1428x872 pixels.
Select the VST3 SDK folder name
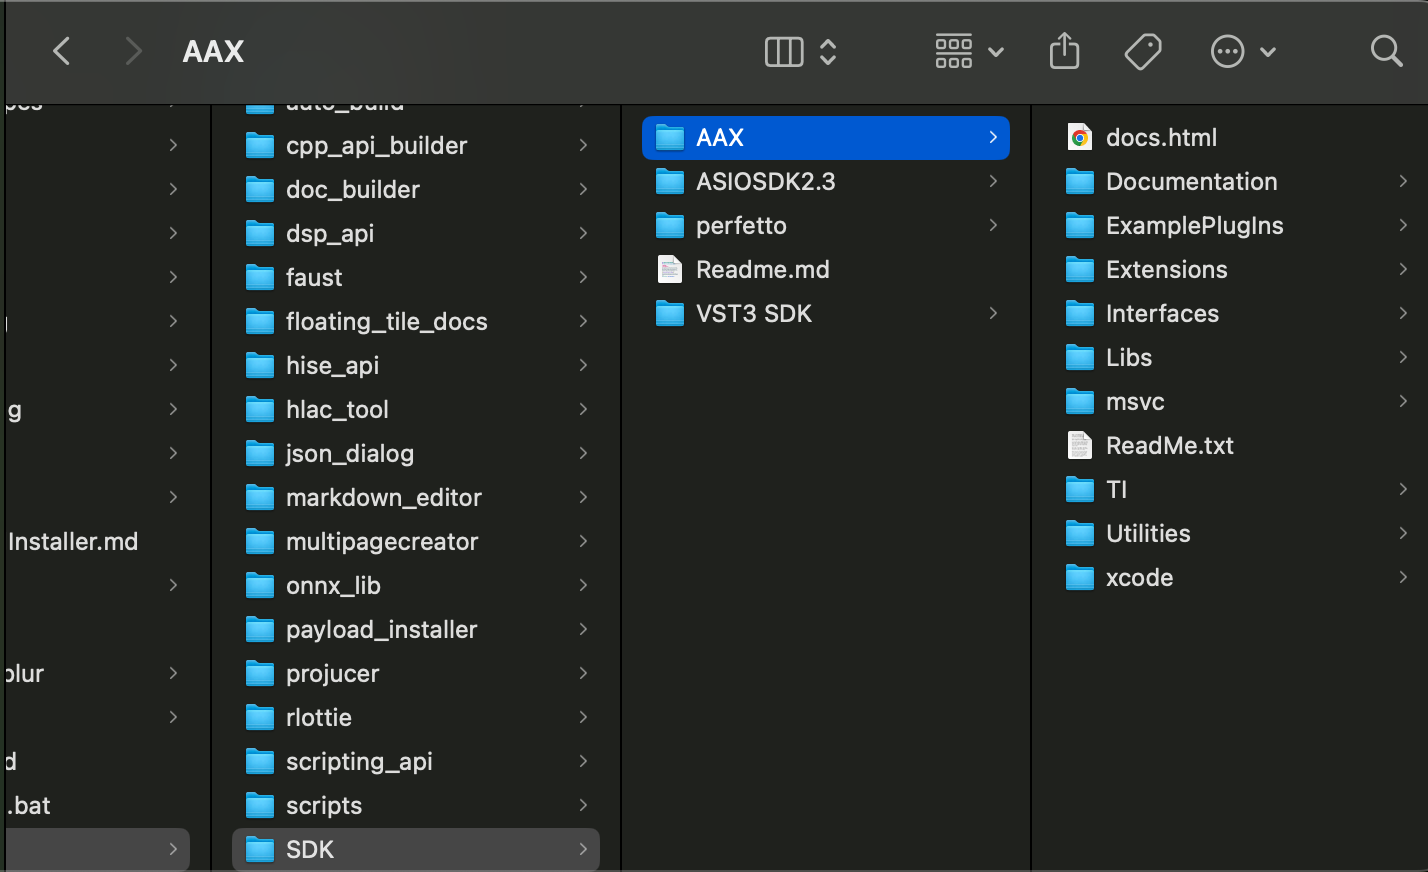[754, 314]
